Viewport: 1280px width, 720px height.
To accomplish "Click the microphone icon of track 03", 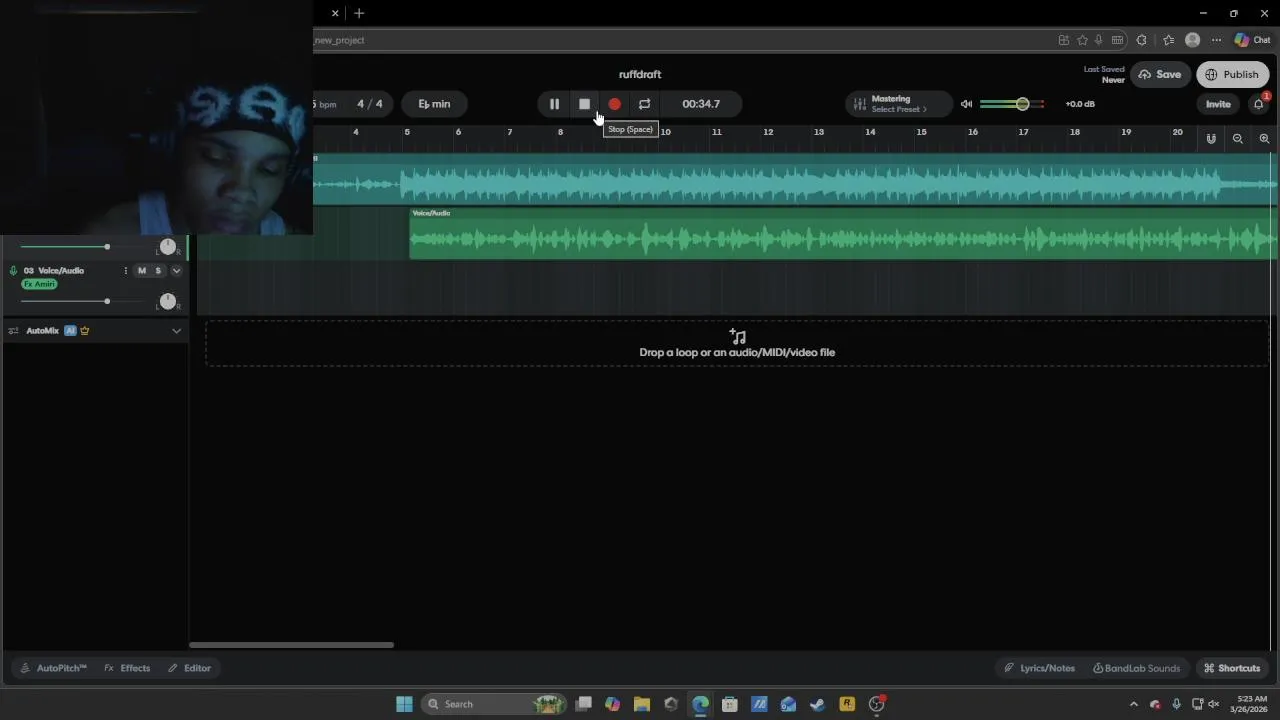I will point(13,271).
